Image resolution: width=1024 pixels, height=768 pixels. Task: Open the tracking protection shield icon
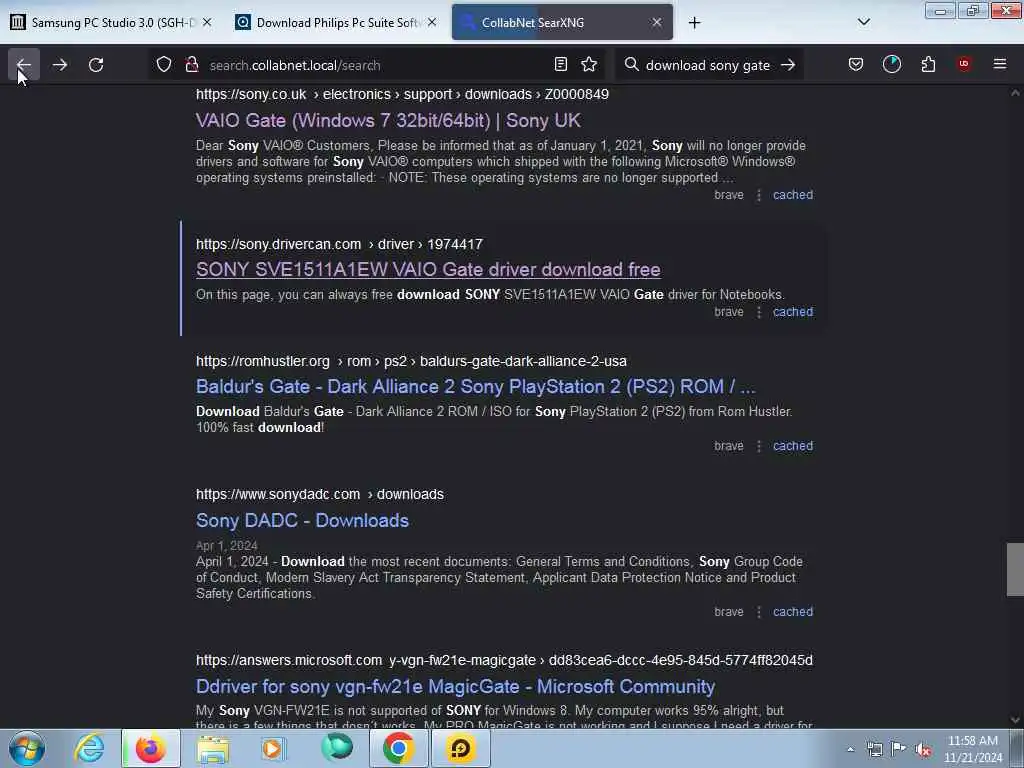pyautogui.click(x=164, y=65)
